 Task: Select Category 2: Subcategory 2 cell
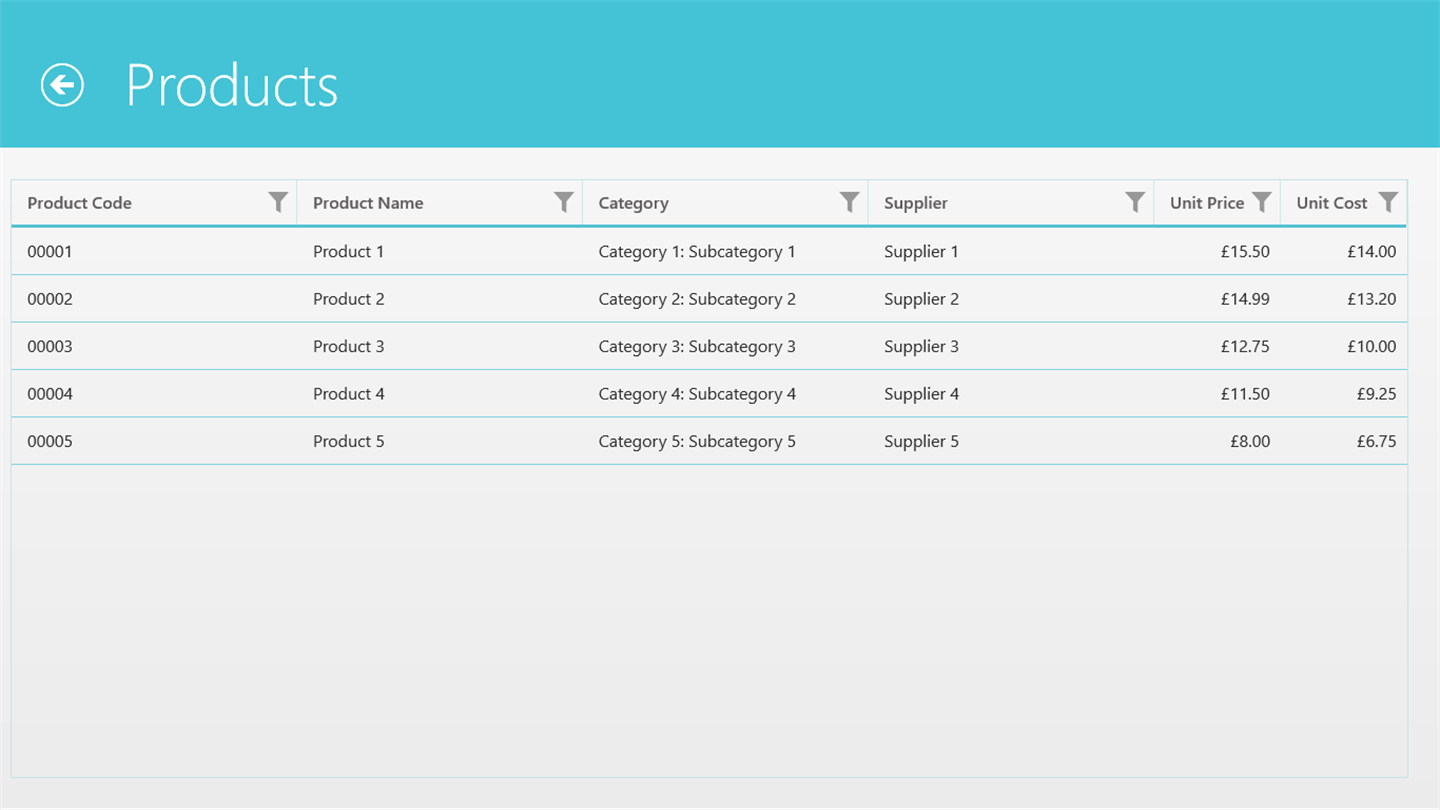coord(725,299)
